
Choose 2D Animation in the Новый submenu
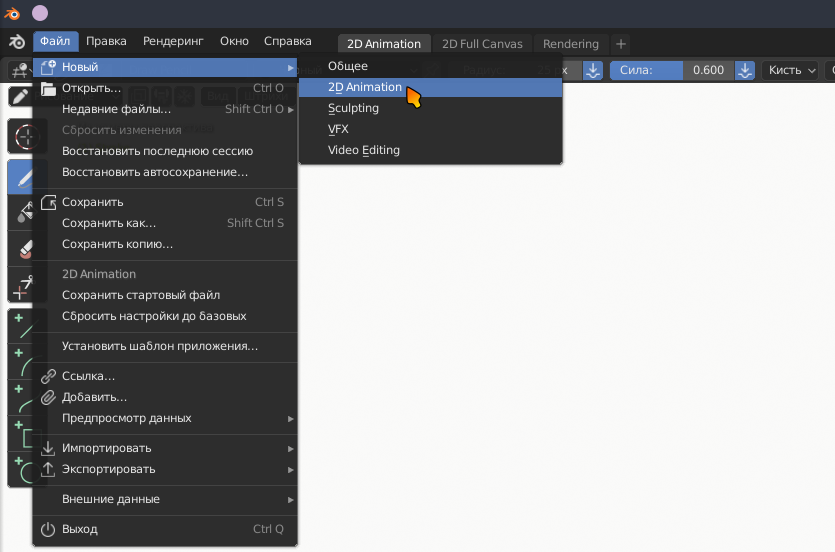pos(430,87)
